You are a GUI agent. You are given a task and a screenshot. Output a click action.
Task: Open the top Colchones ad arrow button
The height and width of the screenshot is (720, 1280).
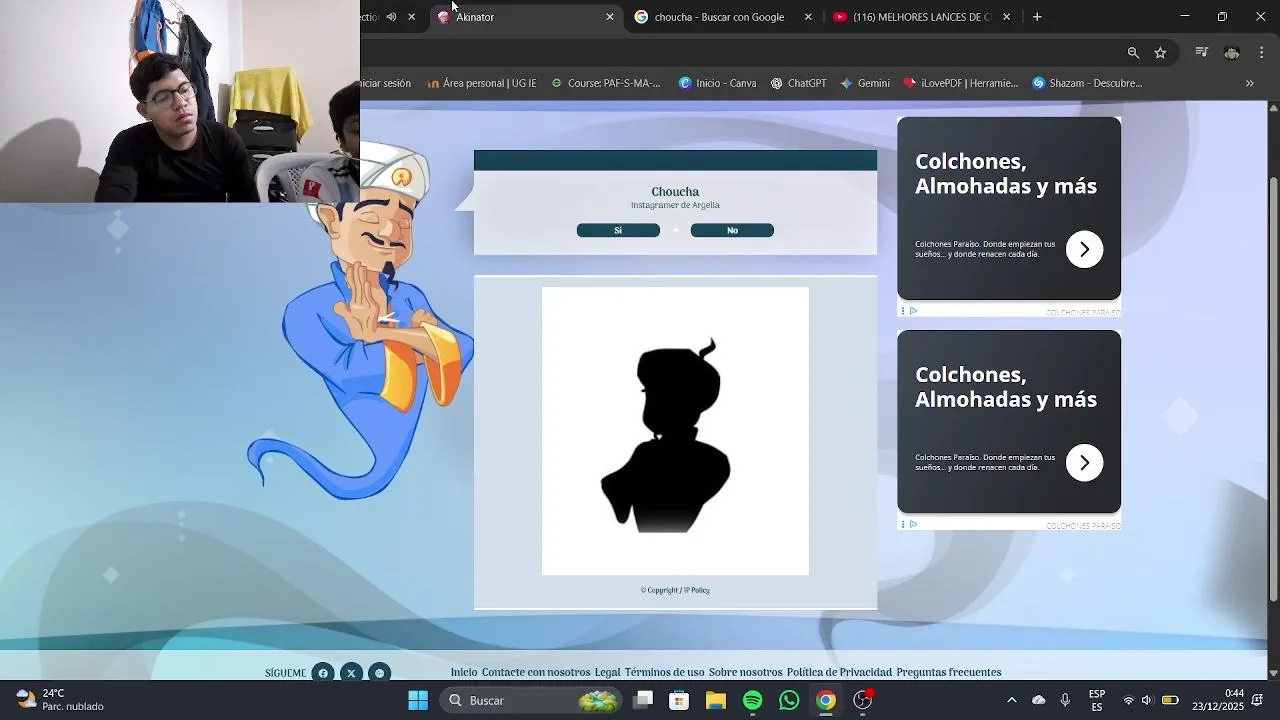(1084, 249)
